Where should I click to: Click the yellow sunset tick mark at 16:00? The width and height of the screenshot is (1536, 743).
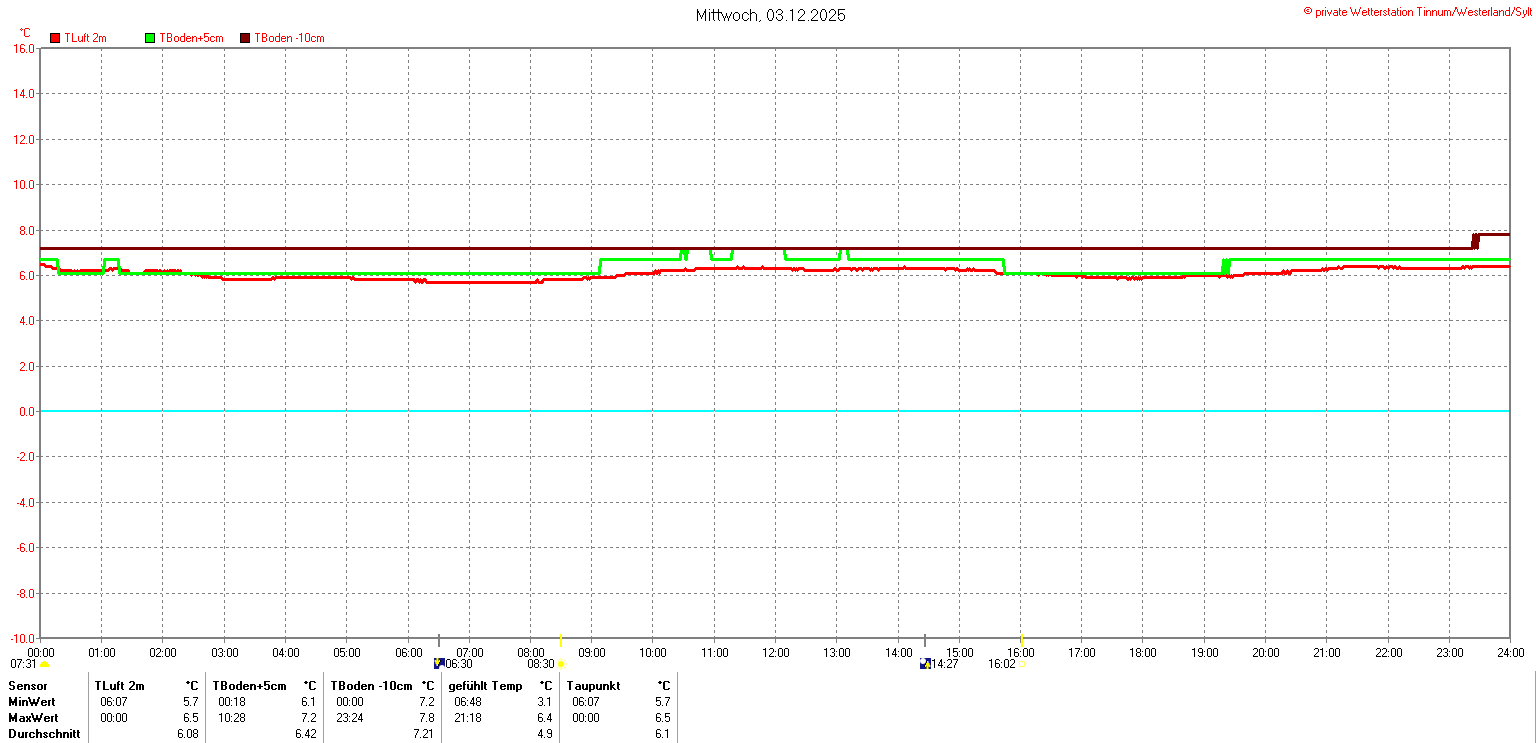1021,640
